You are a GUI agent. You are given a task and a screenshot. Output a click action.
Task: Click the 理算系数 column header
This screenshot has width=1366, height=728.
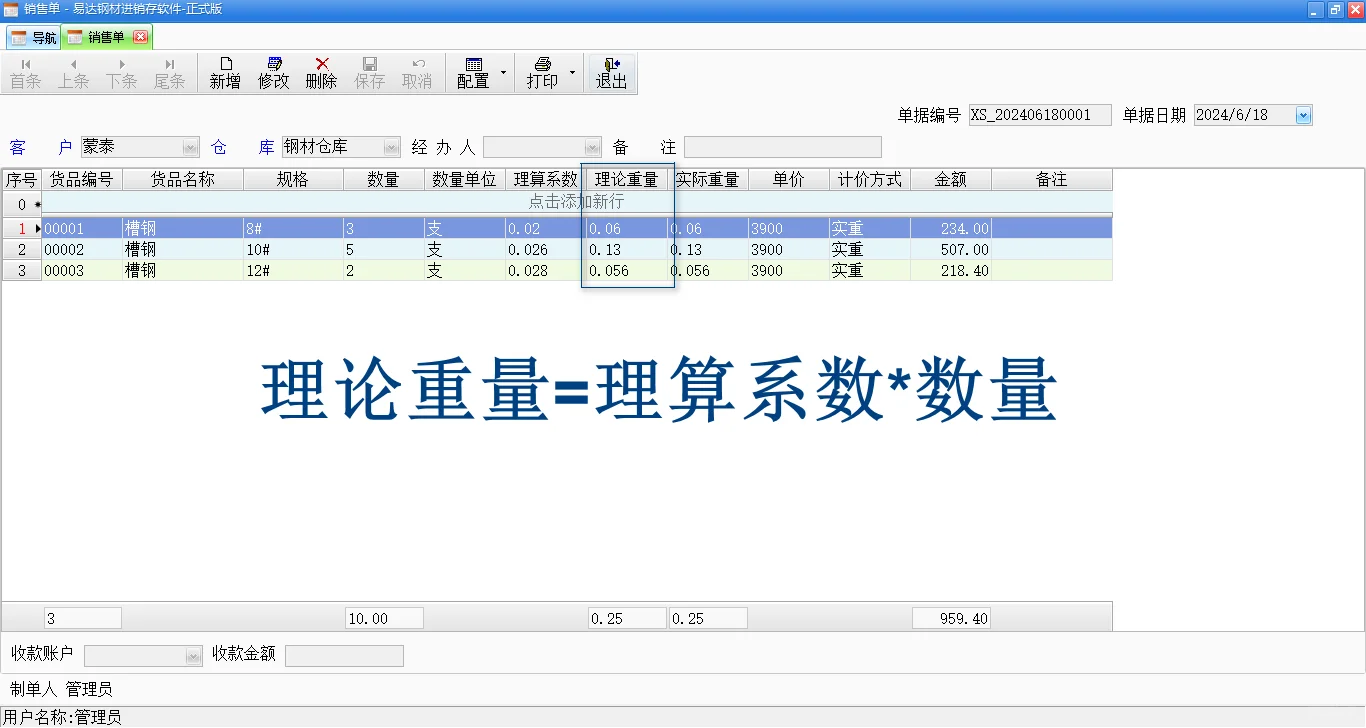tap(546, 180)
